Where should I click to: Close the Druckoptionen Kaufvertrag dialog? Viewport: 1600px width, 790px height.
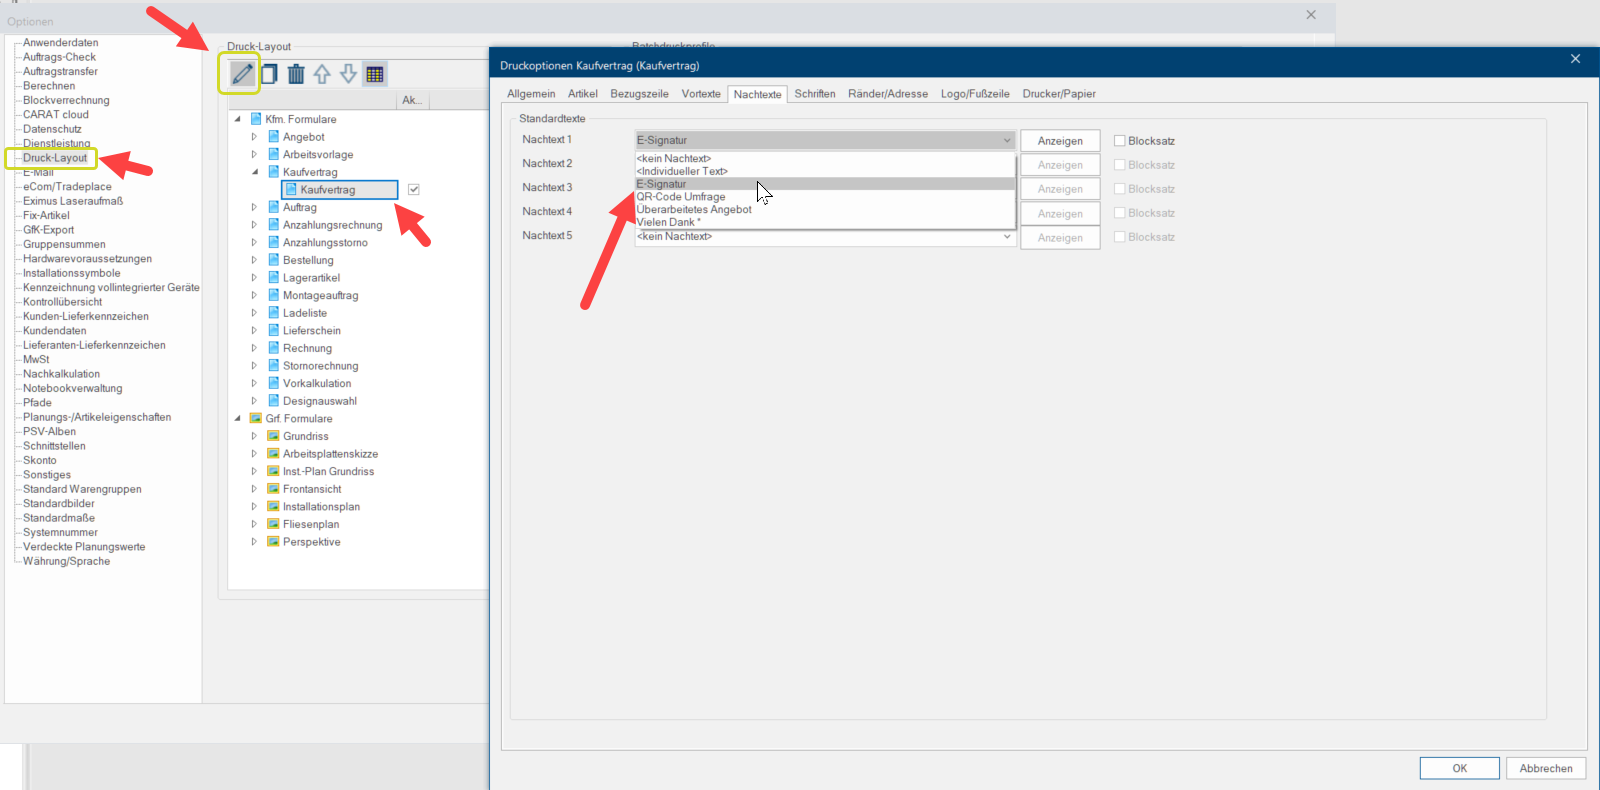point(1575,59)
